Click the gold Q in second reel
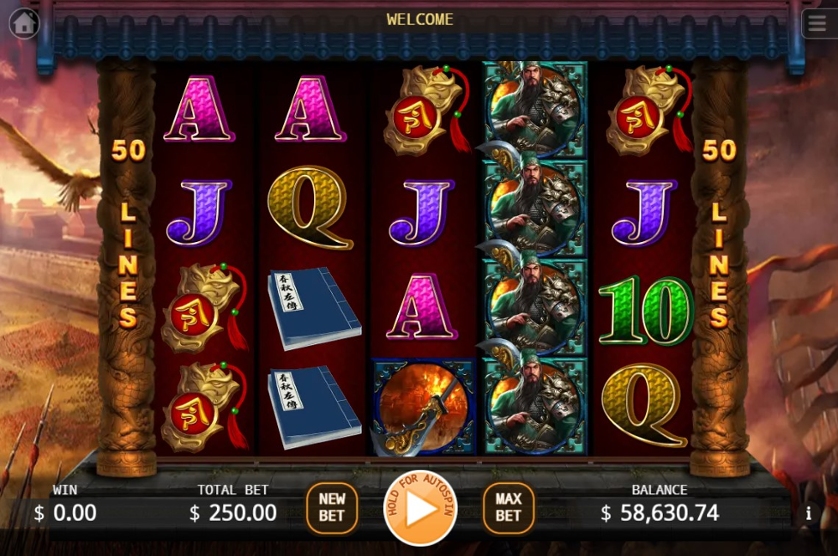Viewport: 838px width, 556px height. click(311, 208)
